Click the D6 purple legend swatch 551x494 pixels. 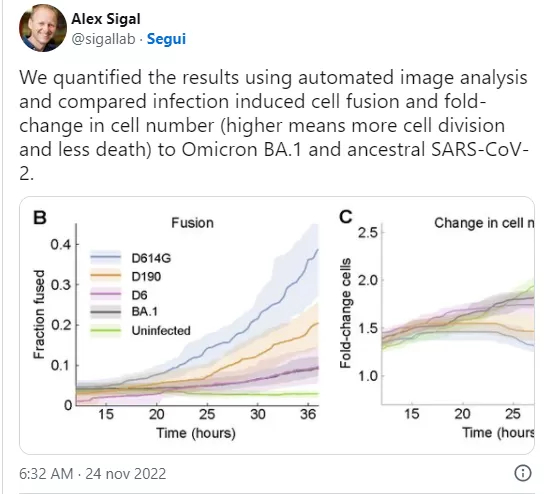click(x=105, y=294)
